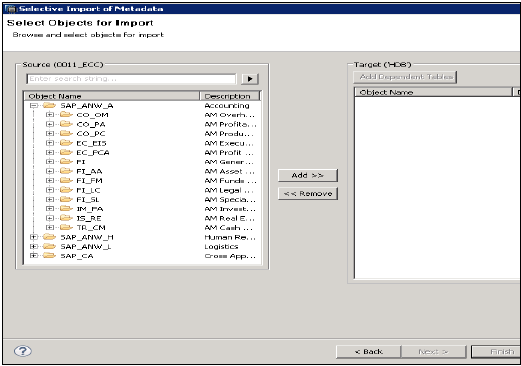Expand the SAP_ANW_H tree node
Screen dimensions: 521x366
tap(33, 237)
